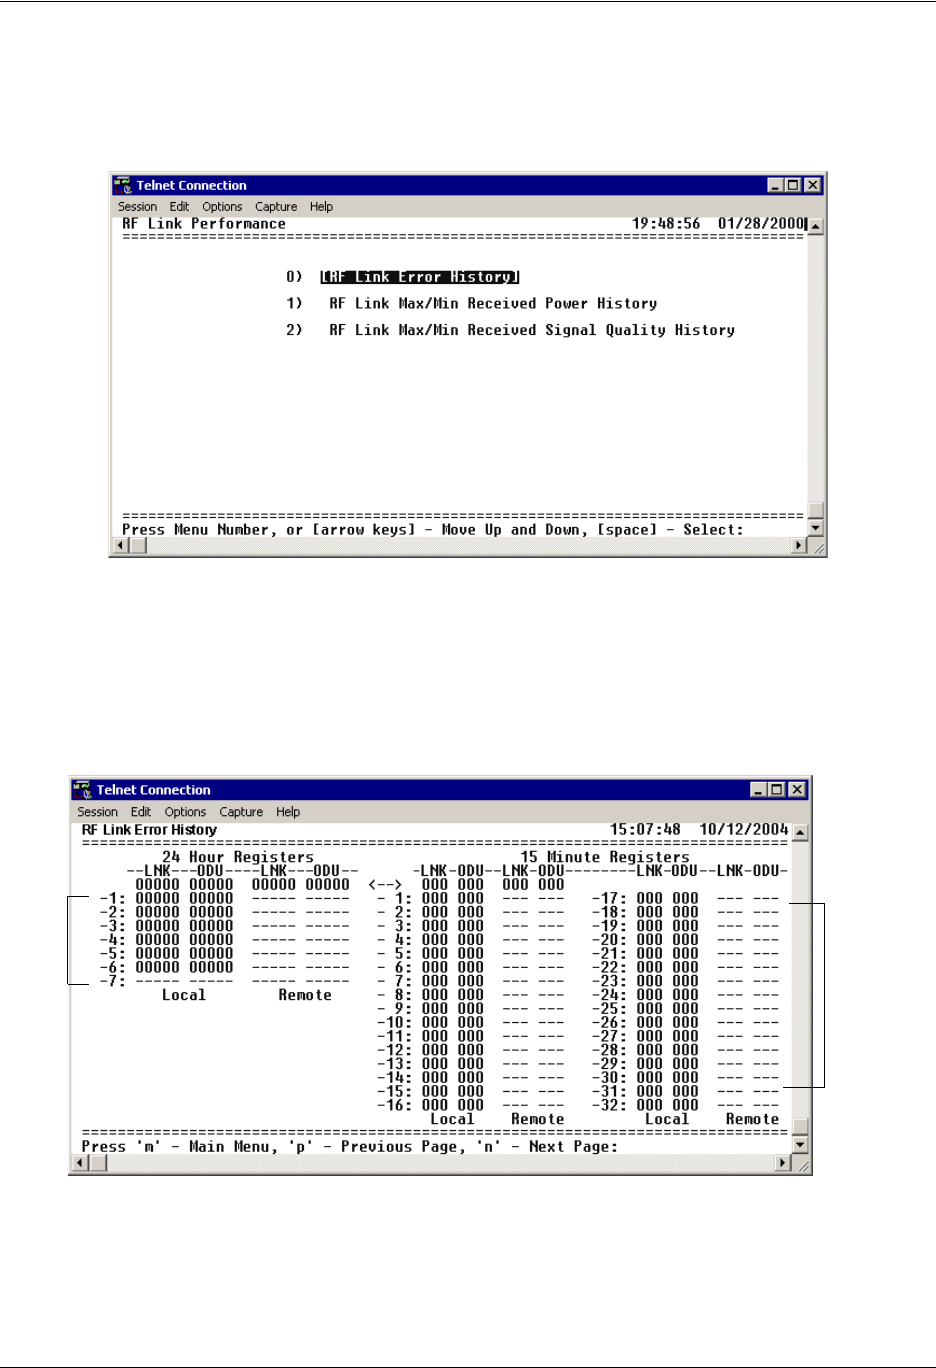The height and width of the screenshot is (1368, 936).
Task: Click the -7: row in 24 Hour Registers
Action: (x=225, y=981)
